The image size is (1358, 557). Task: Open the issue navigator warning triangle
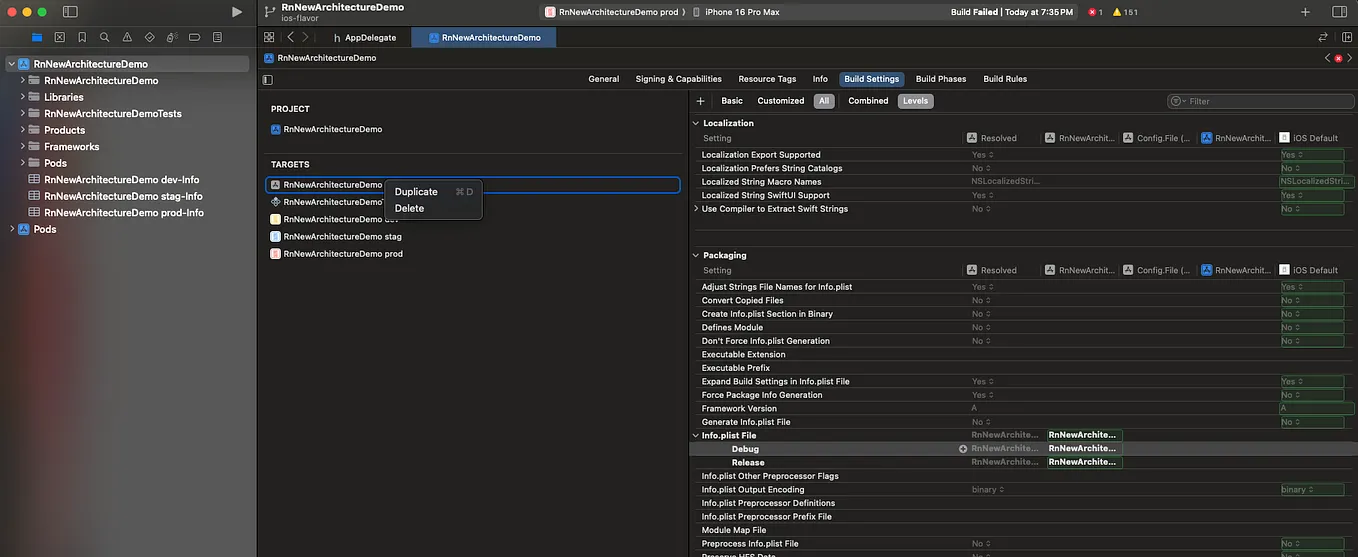click(x=127, y=37)
